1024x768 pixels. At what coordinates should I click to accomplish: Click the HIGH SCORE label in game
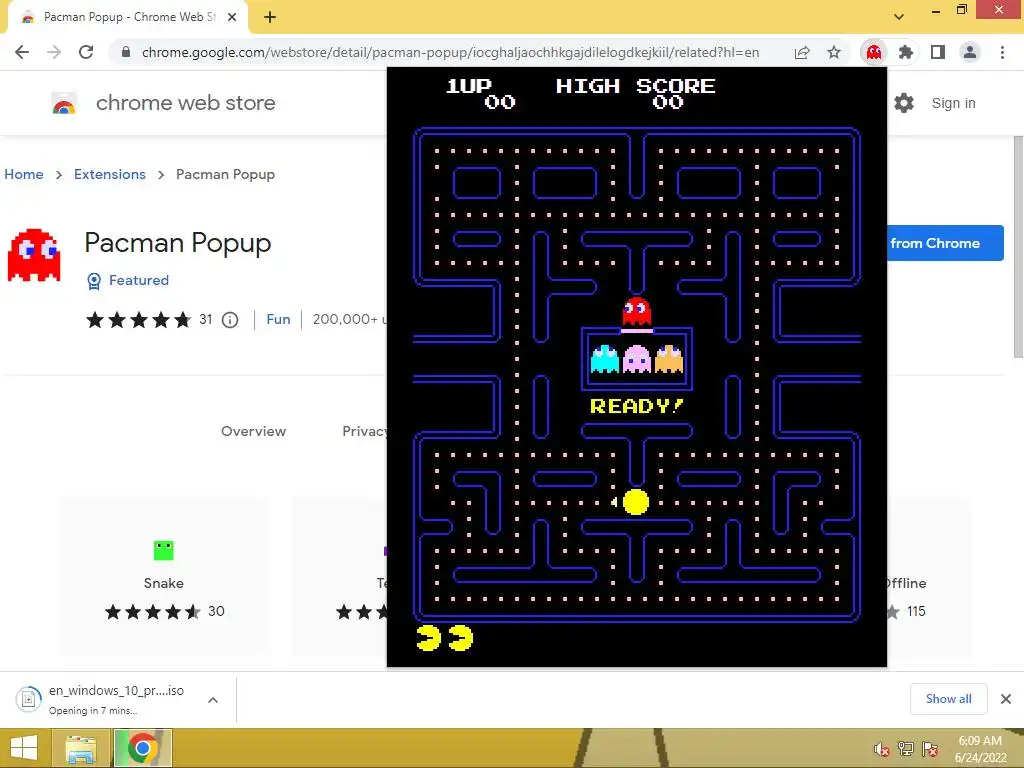pyautogui.click(x=635, y=86)
